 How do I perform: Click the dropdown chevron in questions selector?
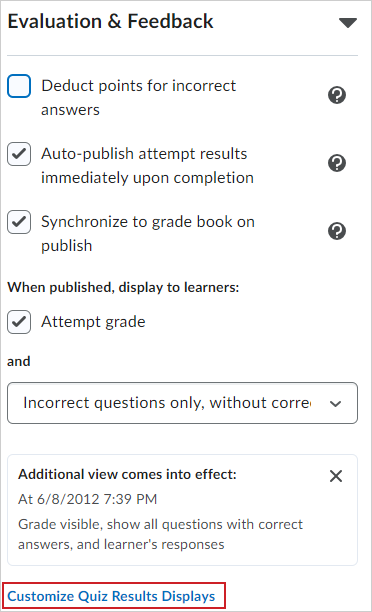tap(335, 404)
